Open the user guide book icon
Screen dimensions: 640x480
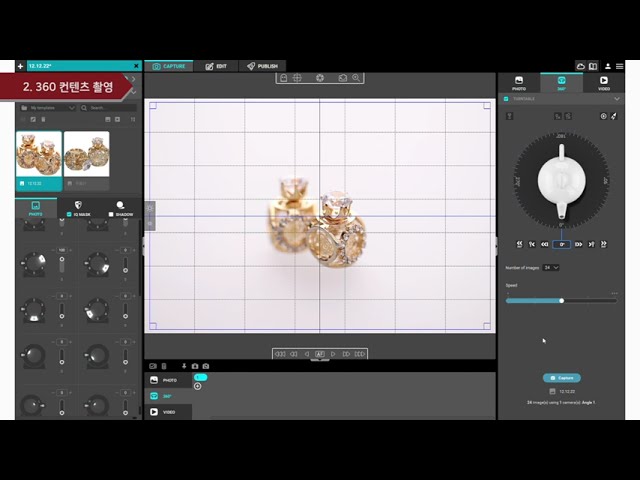click(593, 66)
